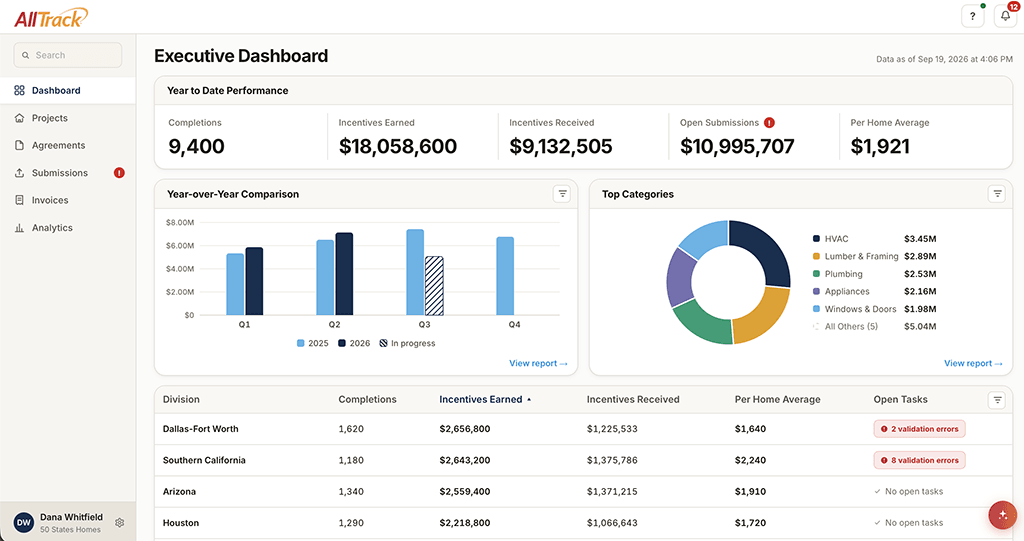1024x541 pixels.
Task: Click the Agreements document icon
Action: pyautogui.click(x=20, y=145)
